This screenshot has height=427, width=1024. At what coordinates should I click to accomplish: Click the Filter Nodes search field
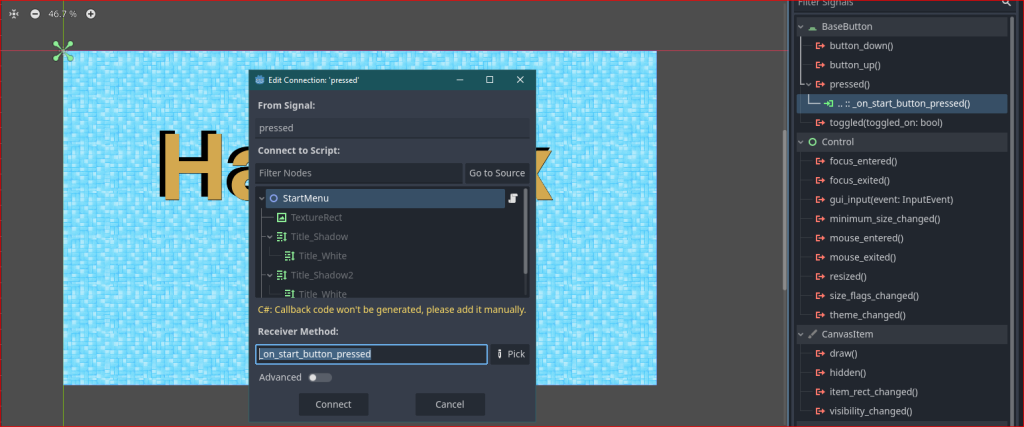point(358,173)
